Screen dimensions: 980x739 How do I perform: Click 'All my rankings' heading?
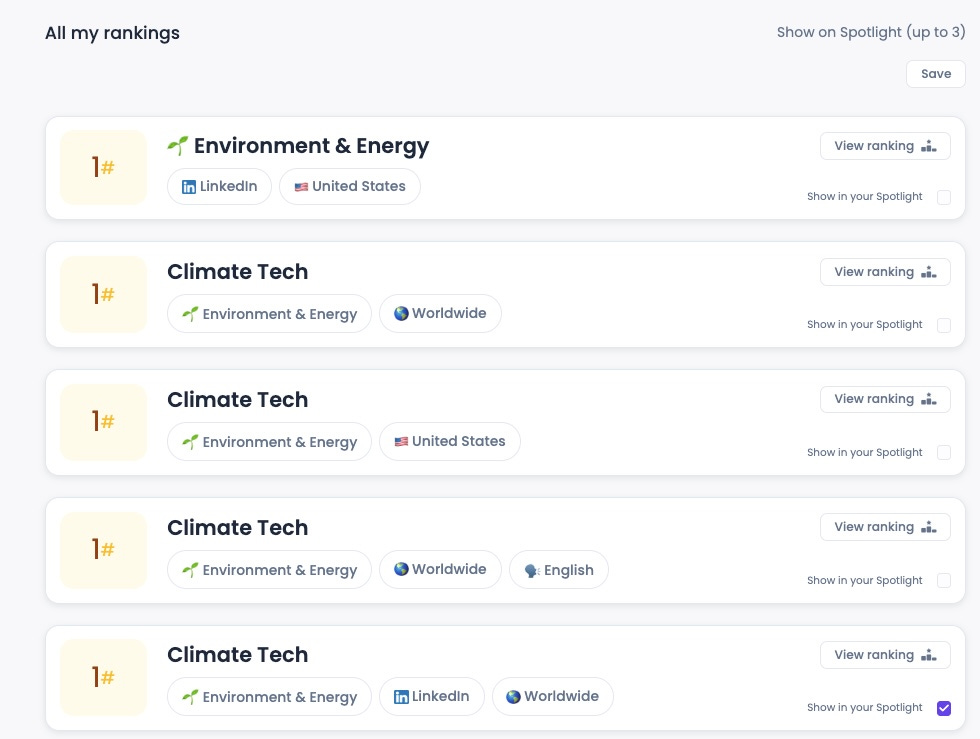(x=112, y=33)
